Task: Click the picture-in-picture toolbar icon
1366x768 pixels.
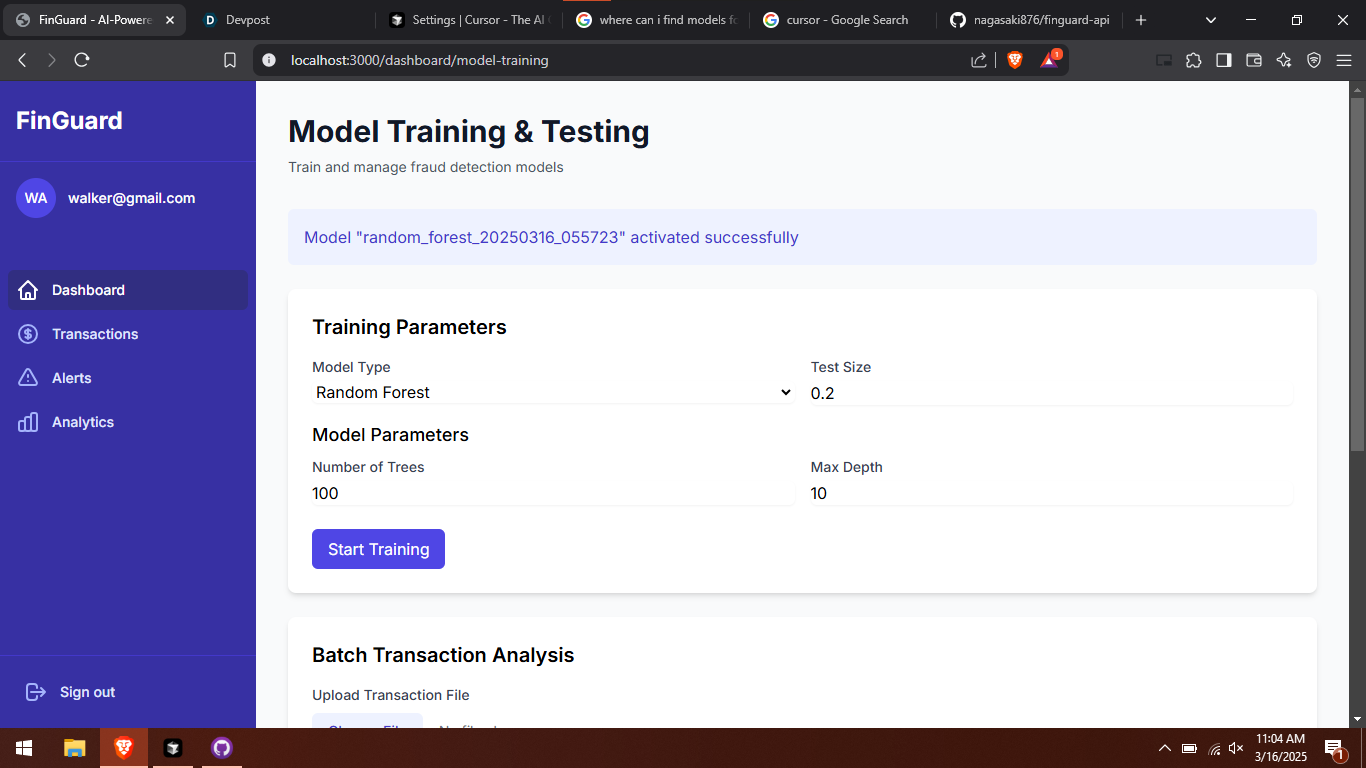Action: [1164, 60]
